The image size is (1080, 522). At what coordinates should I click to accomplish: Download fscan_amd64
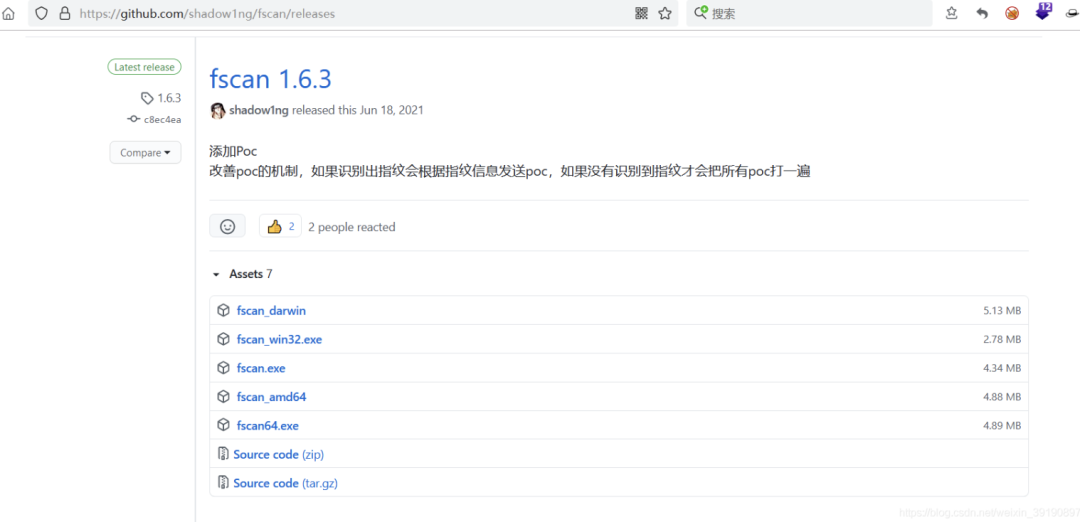tap(271, 397)
